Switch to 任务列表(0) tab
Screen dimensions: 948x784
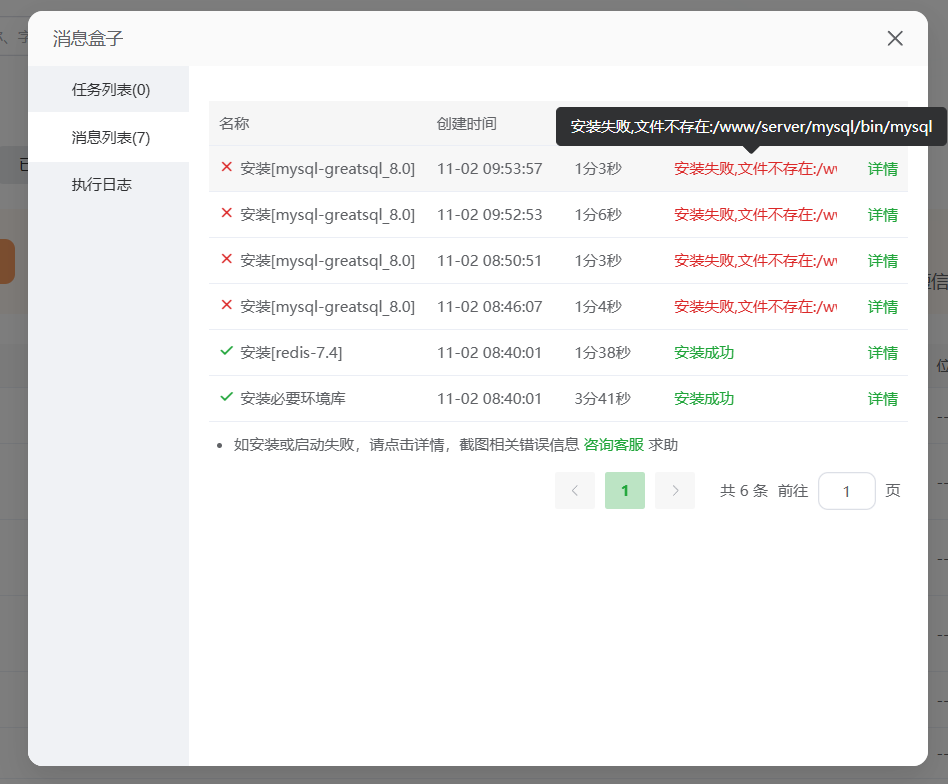pos(110,90)
